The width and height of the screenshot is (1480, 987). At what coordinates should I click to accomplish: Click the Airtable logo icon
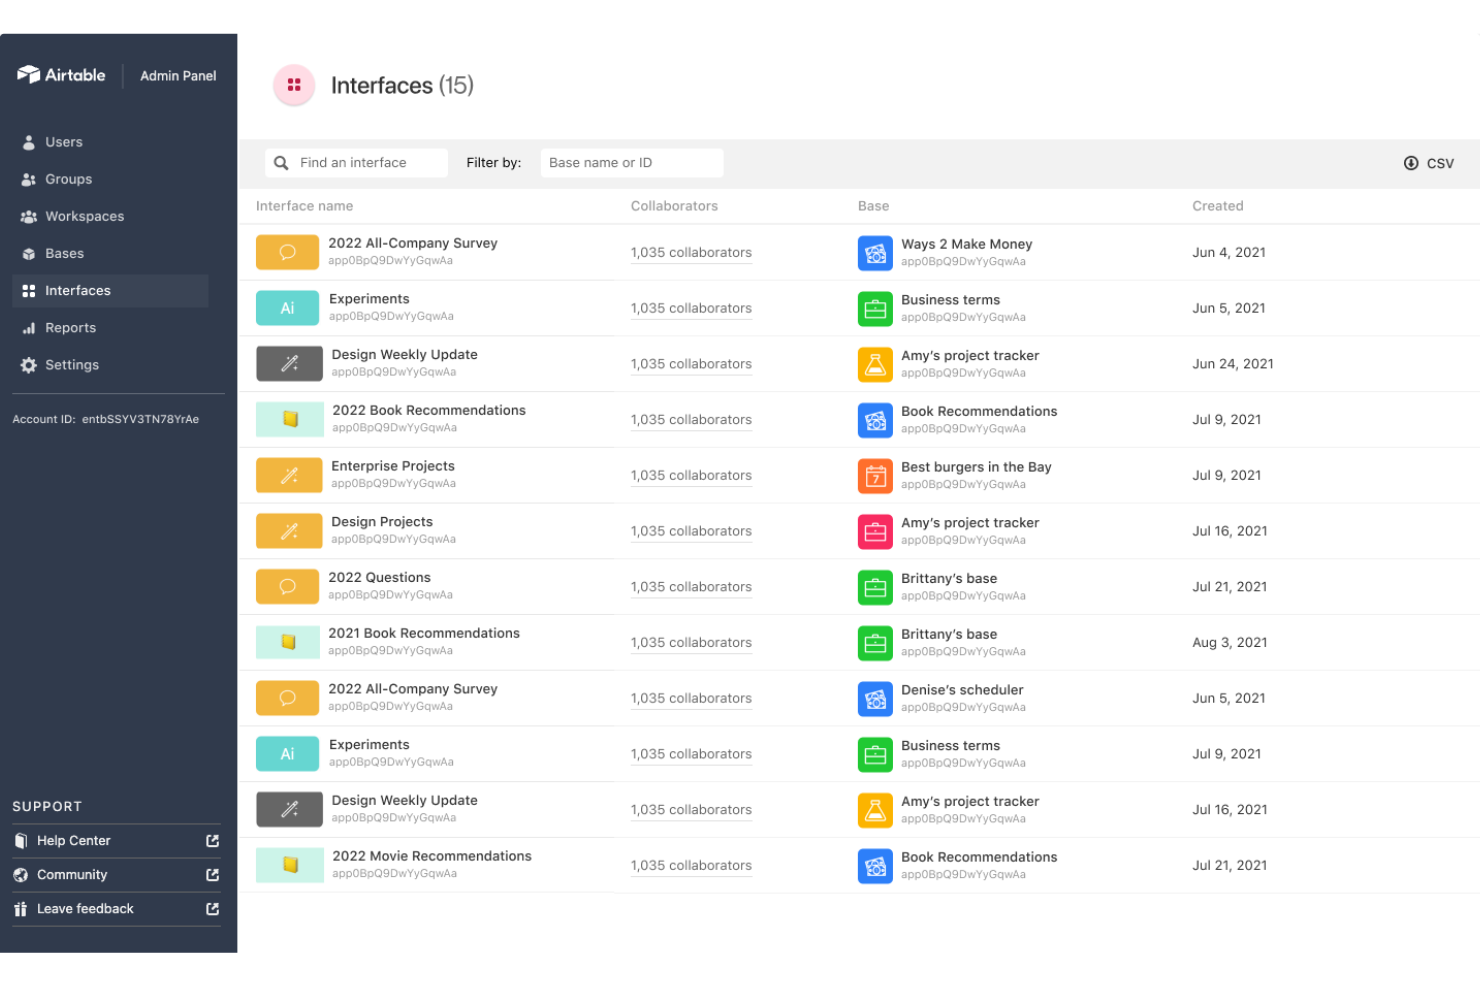coord(30,74)
